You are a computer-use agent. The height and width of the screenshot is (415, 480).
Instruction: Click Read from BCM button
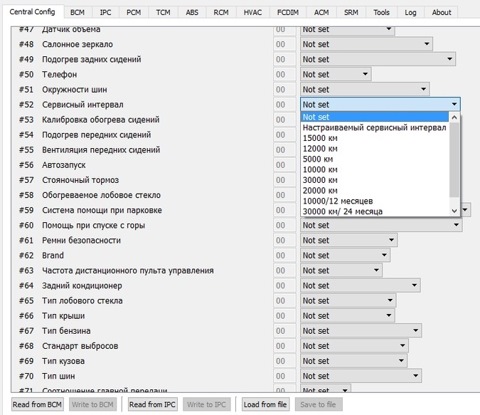coord(37,404)
